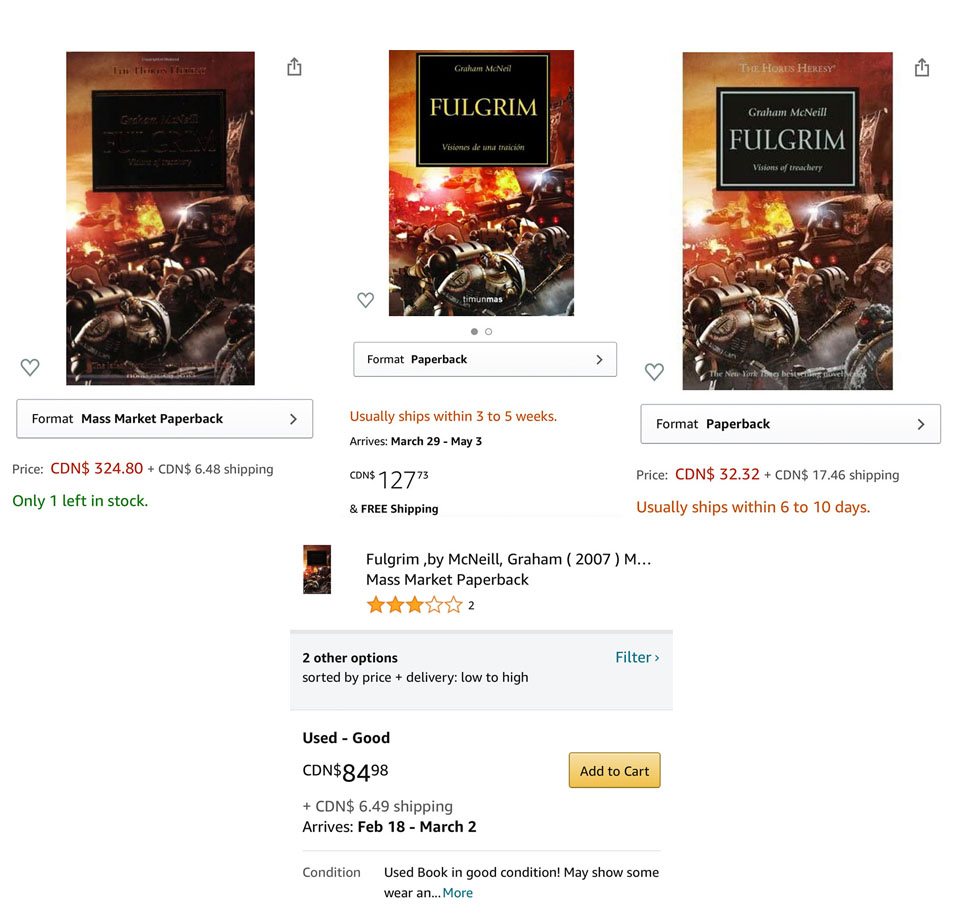Toggle wishlist heart beside left book cover

pyautogui.click(x=30, y=367)
